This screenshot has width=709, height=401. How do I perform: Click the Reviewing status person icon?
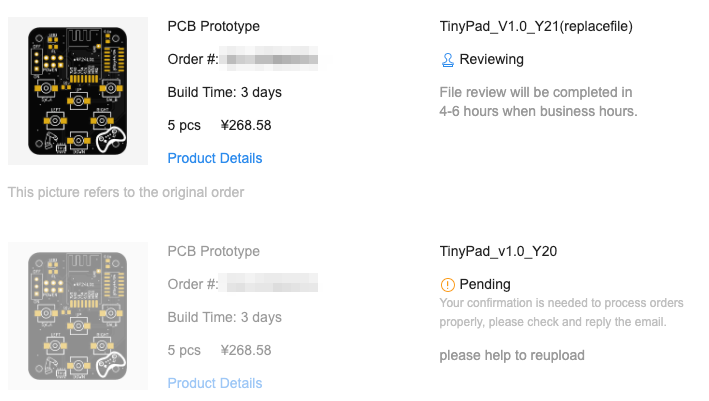(447, 60)
